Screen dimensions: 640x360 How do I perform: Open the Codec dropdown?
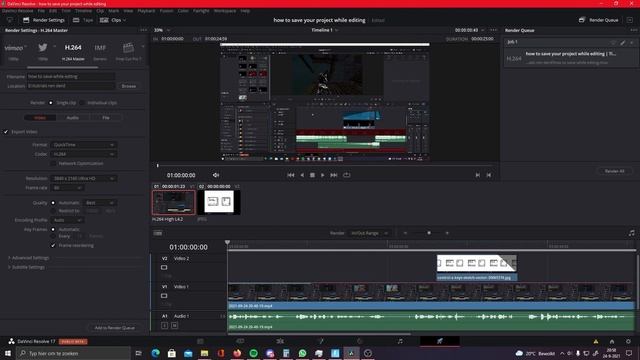[x=83, y=154]
